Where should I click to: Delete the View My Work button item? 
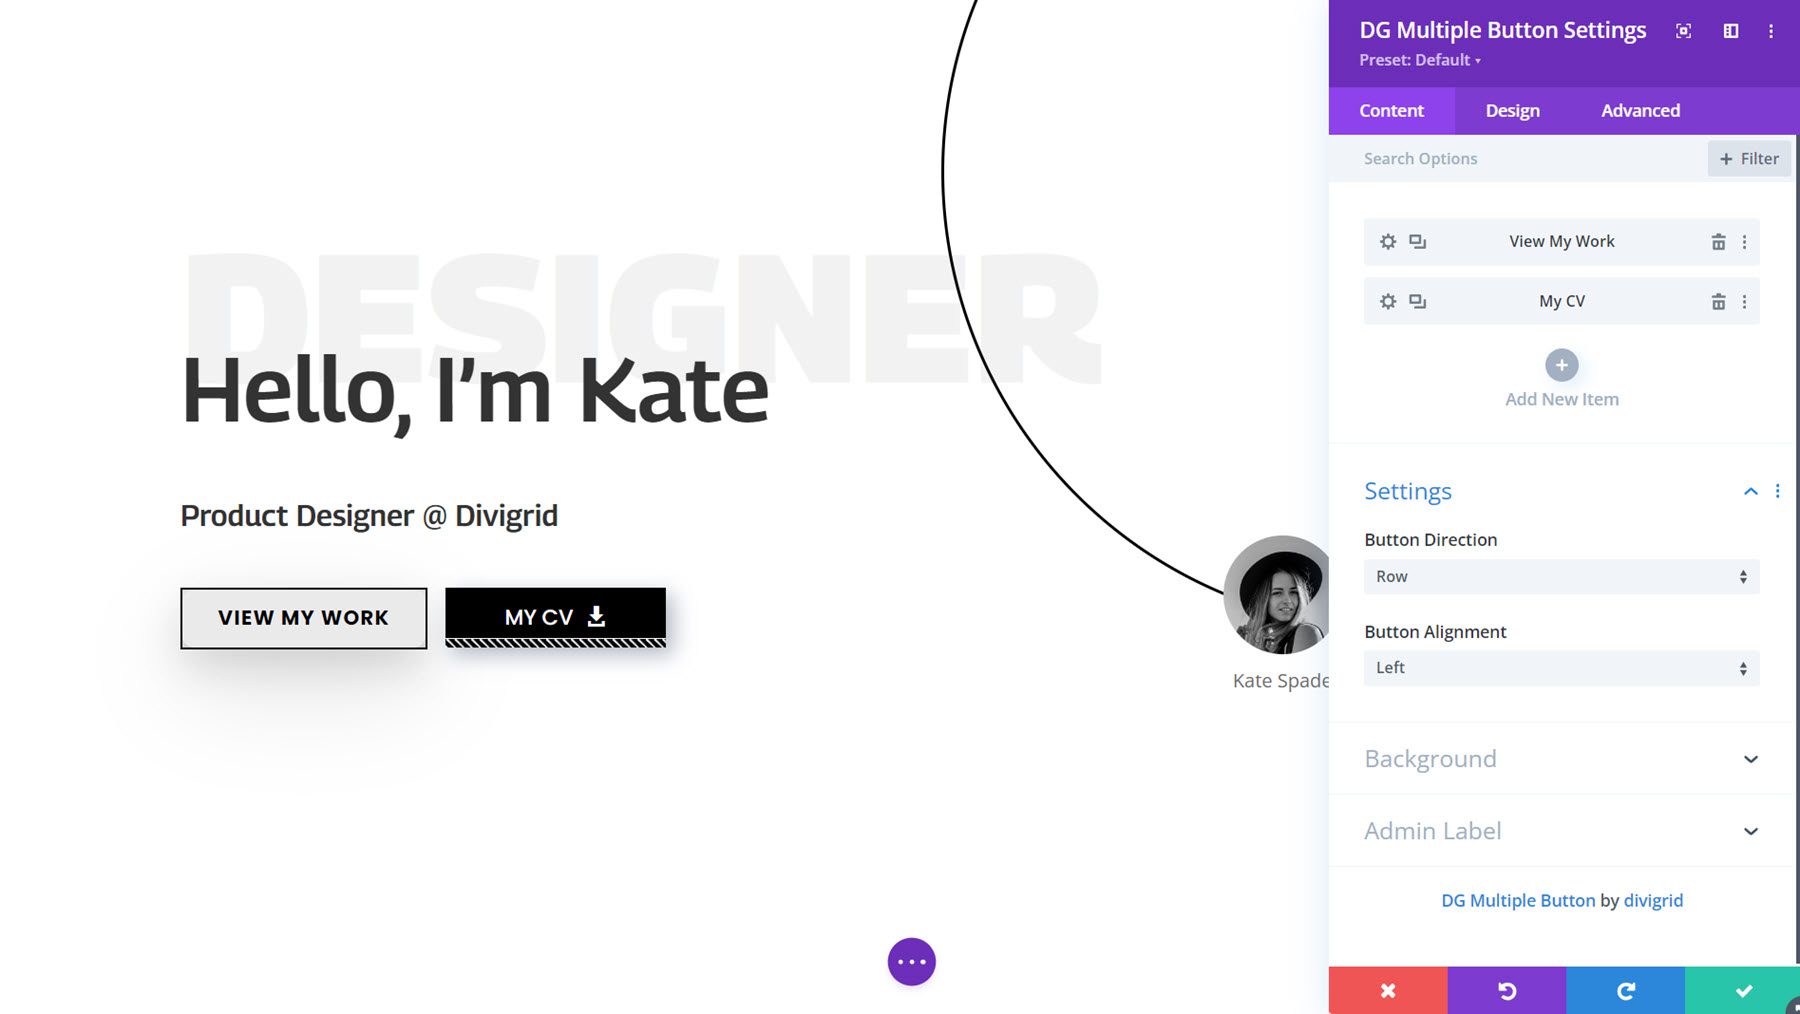pos(1719,241)
